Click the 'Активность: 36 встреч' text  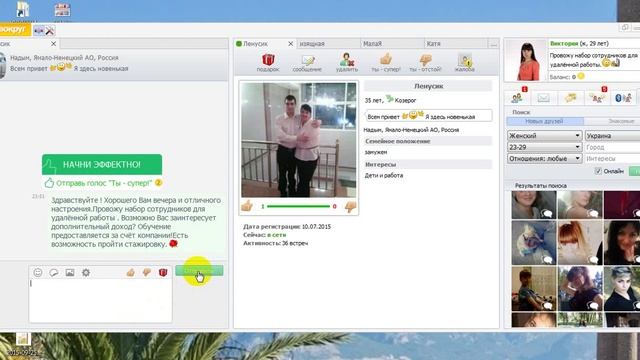click(276, 243)
